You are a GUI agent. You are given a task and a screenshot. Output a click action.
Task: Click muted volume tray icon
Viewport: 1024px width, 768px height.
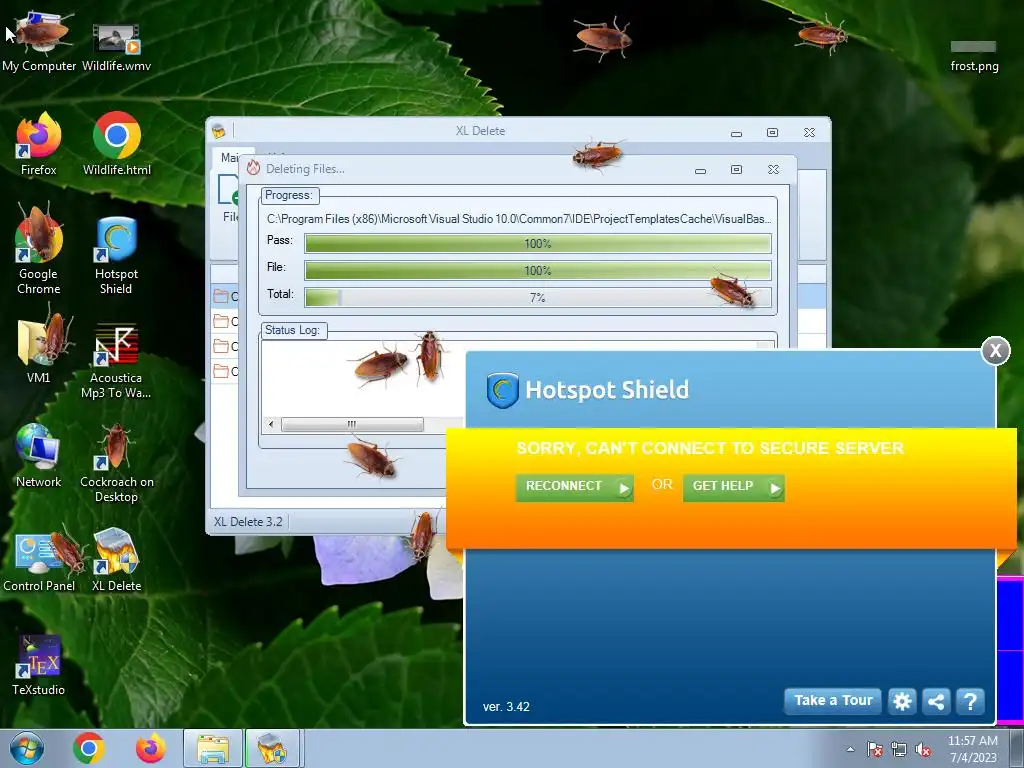point(923,750)
